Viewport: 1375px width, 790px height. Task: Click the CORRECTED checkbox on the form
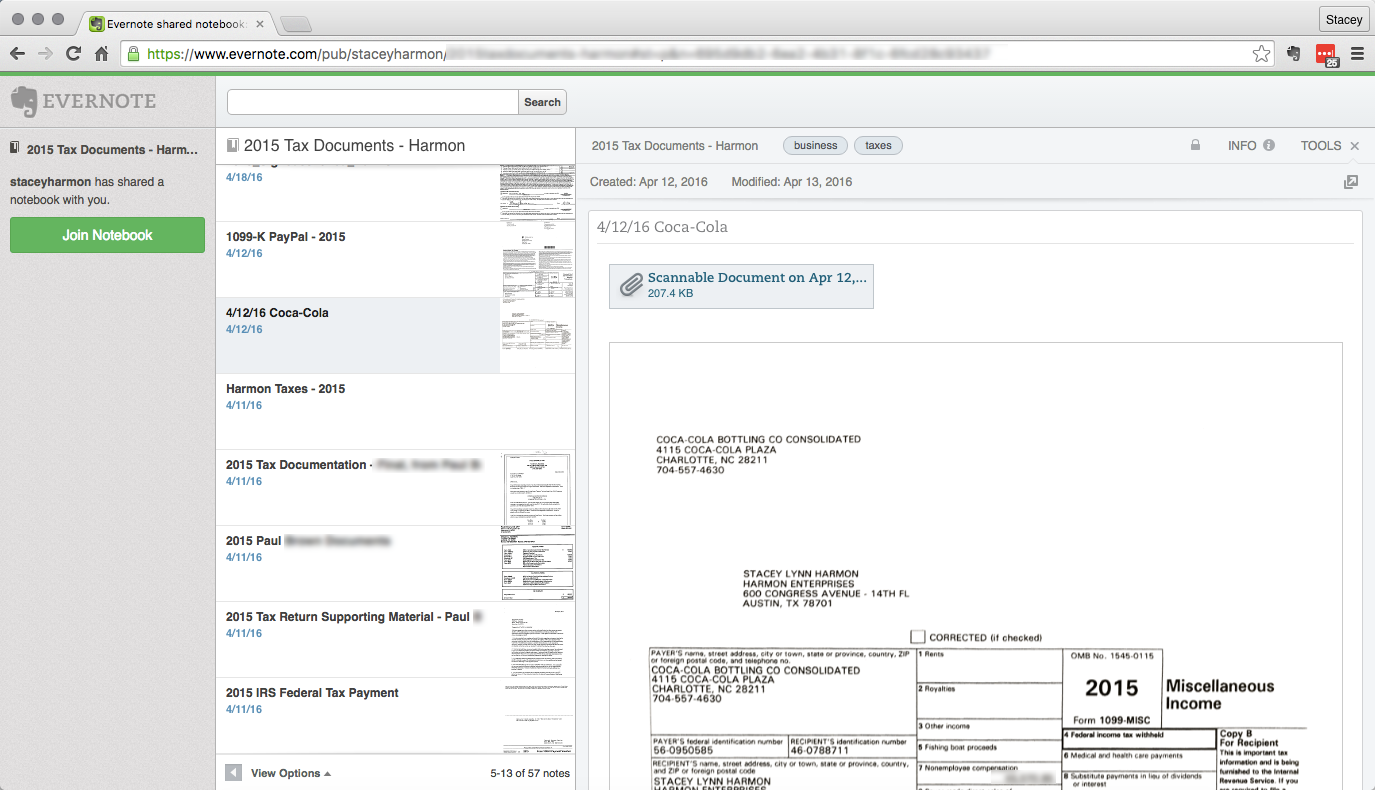pos(918,637)
